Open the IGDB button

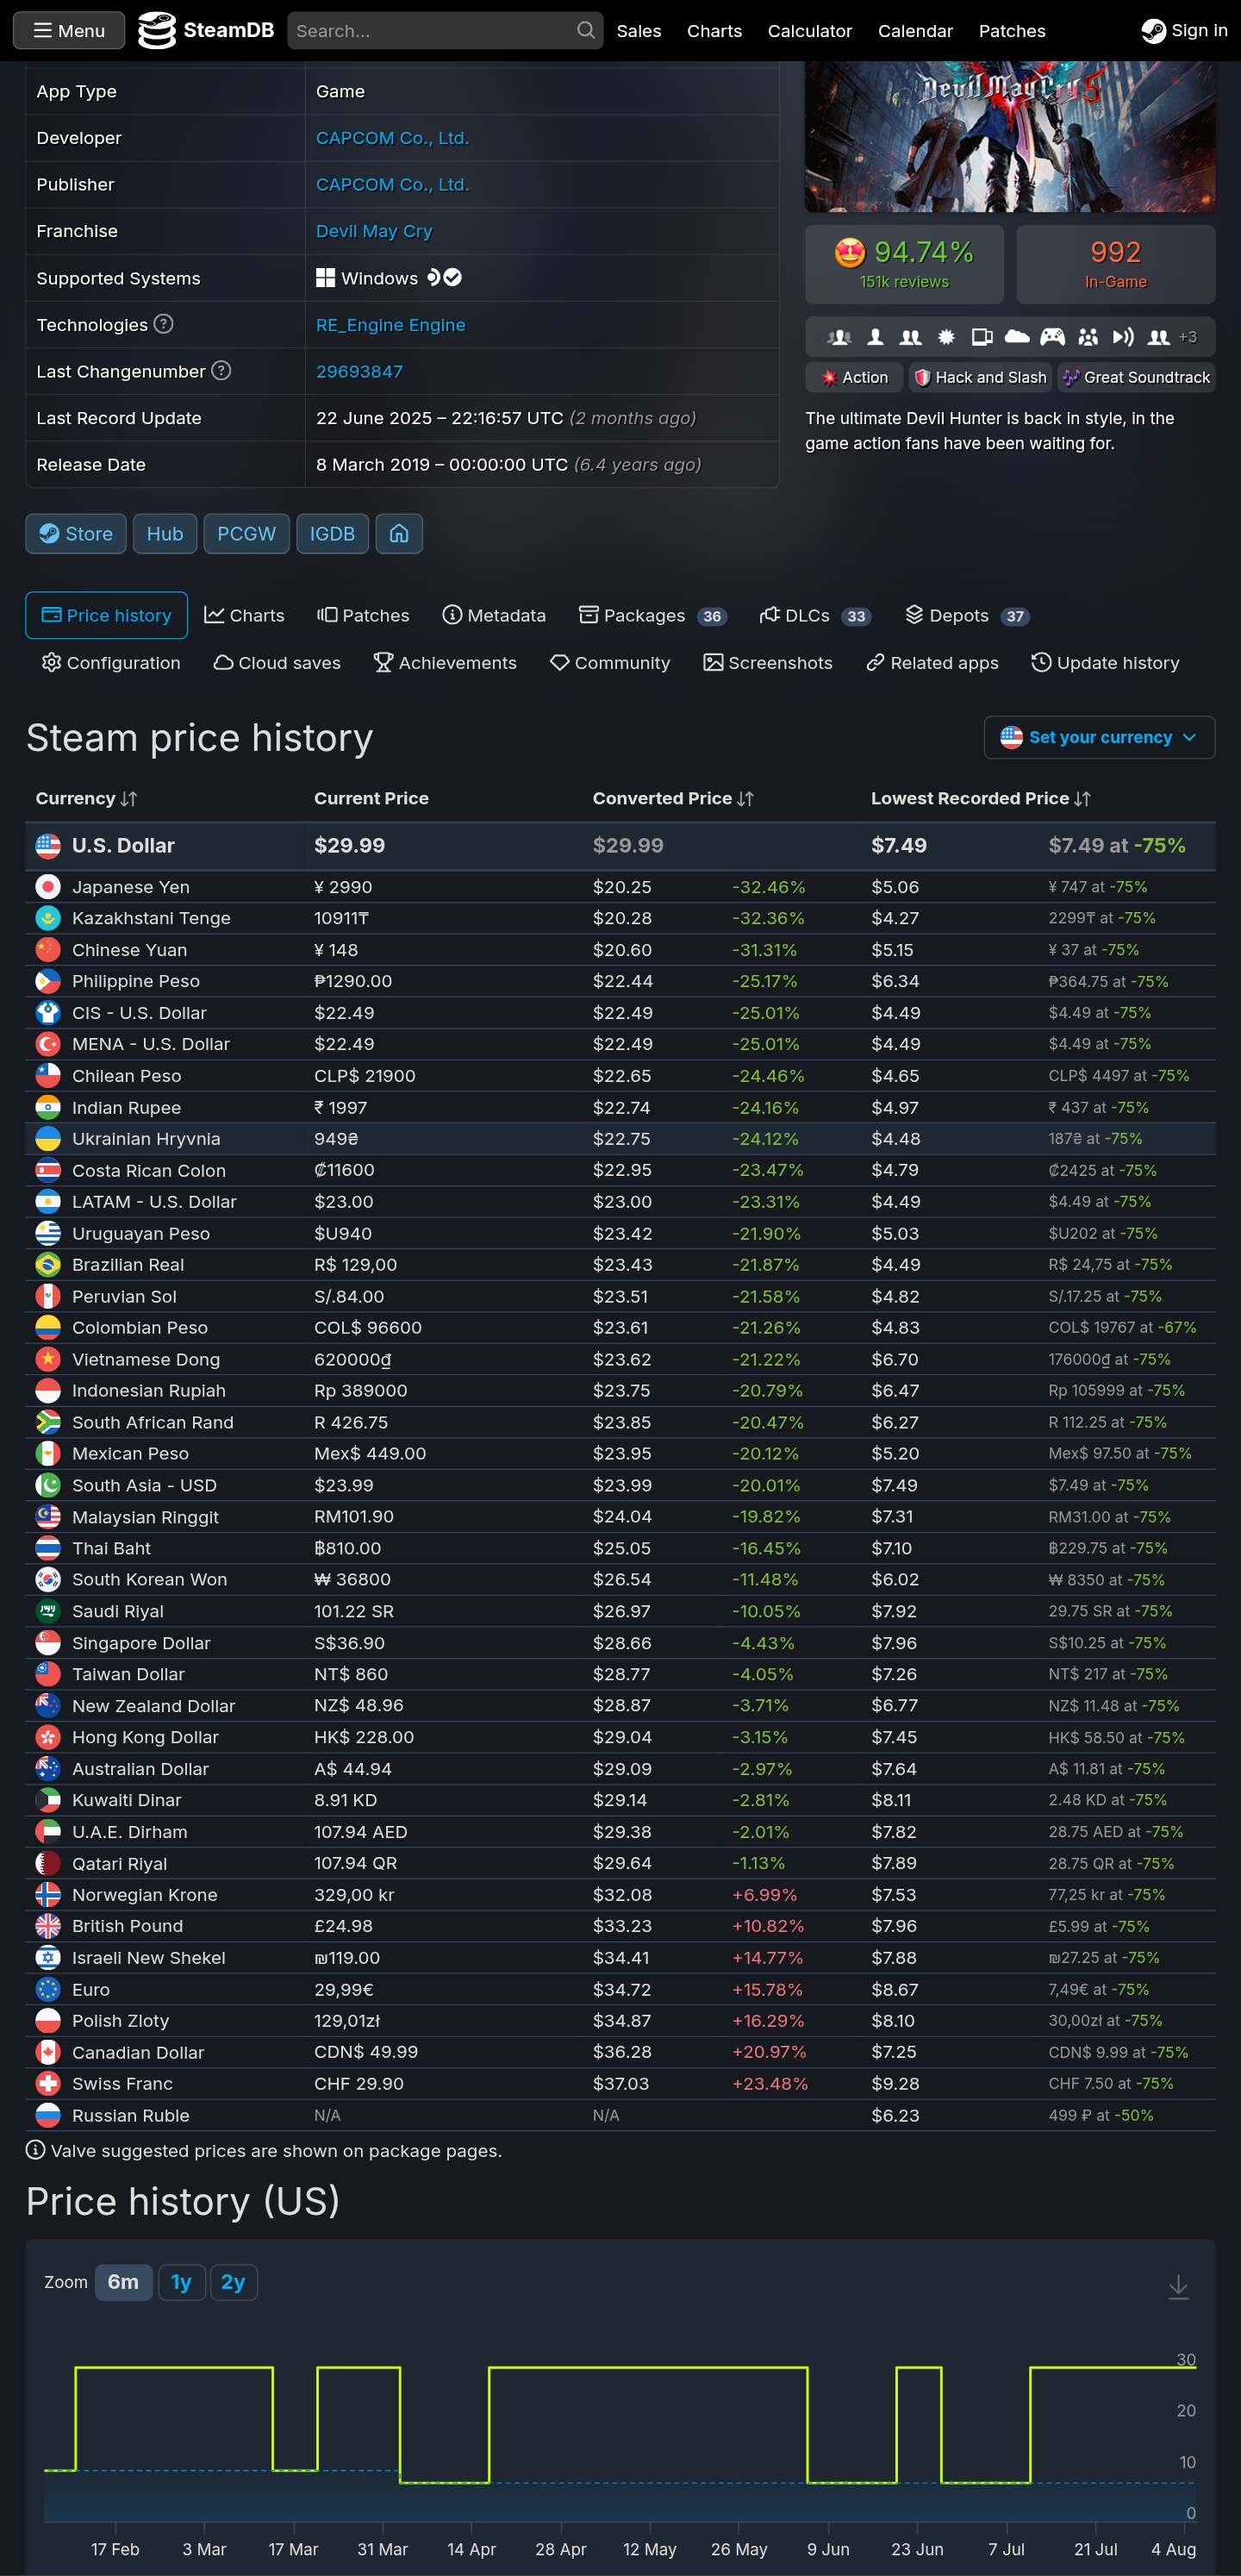pyautogui.click(x=332, y=534)
